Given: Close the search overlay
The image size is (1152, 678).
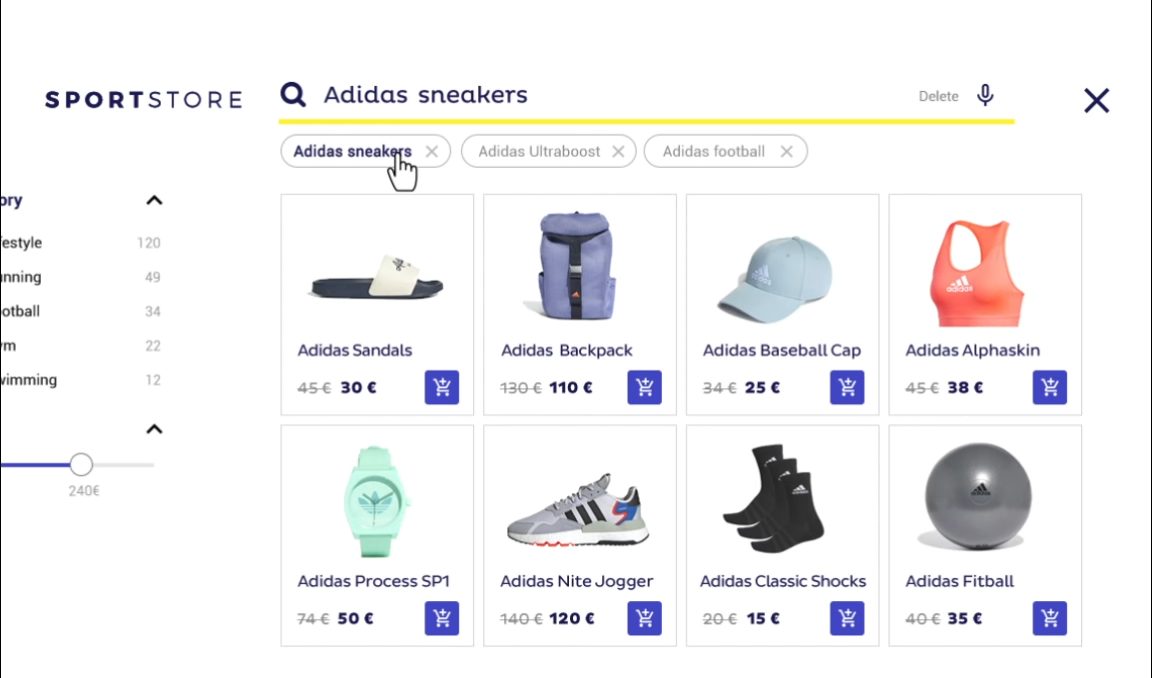Looking at the screenshot, I should tap(1096, 100).
